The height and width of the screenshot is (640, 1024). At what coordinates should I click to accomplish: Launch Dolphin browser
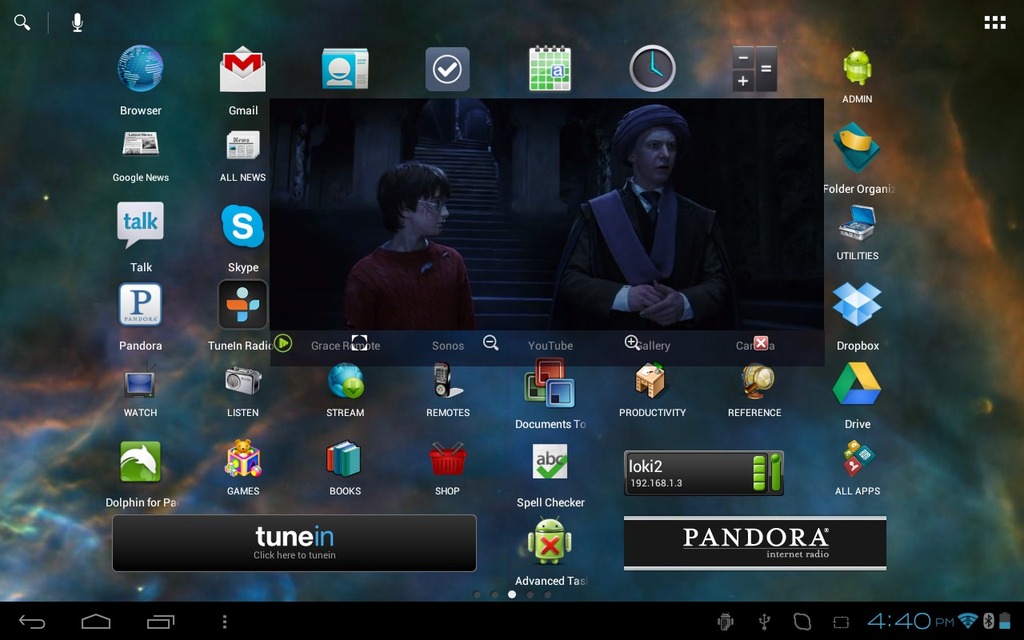coord(140,462)
